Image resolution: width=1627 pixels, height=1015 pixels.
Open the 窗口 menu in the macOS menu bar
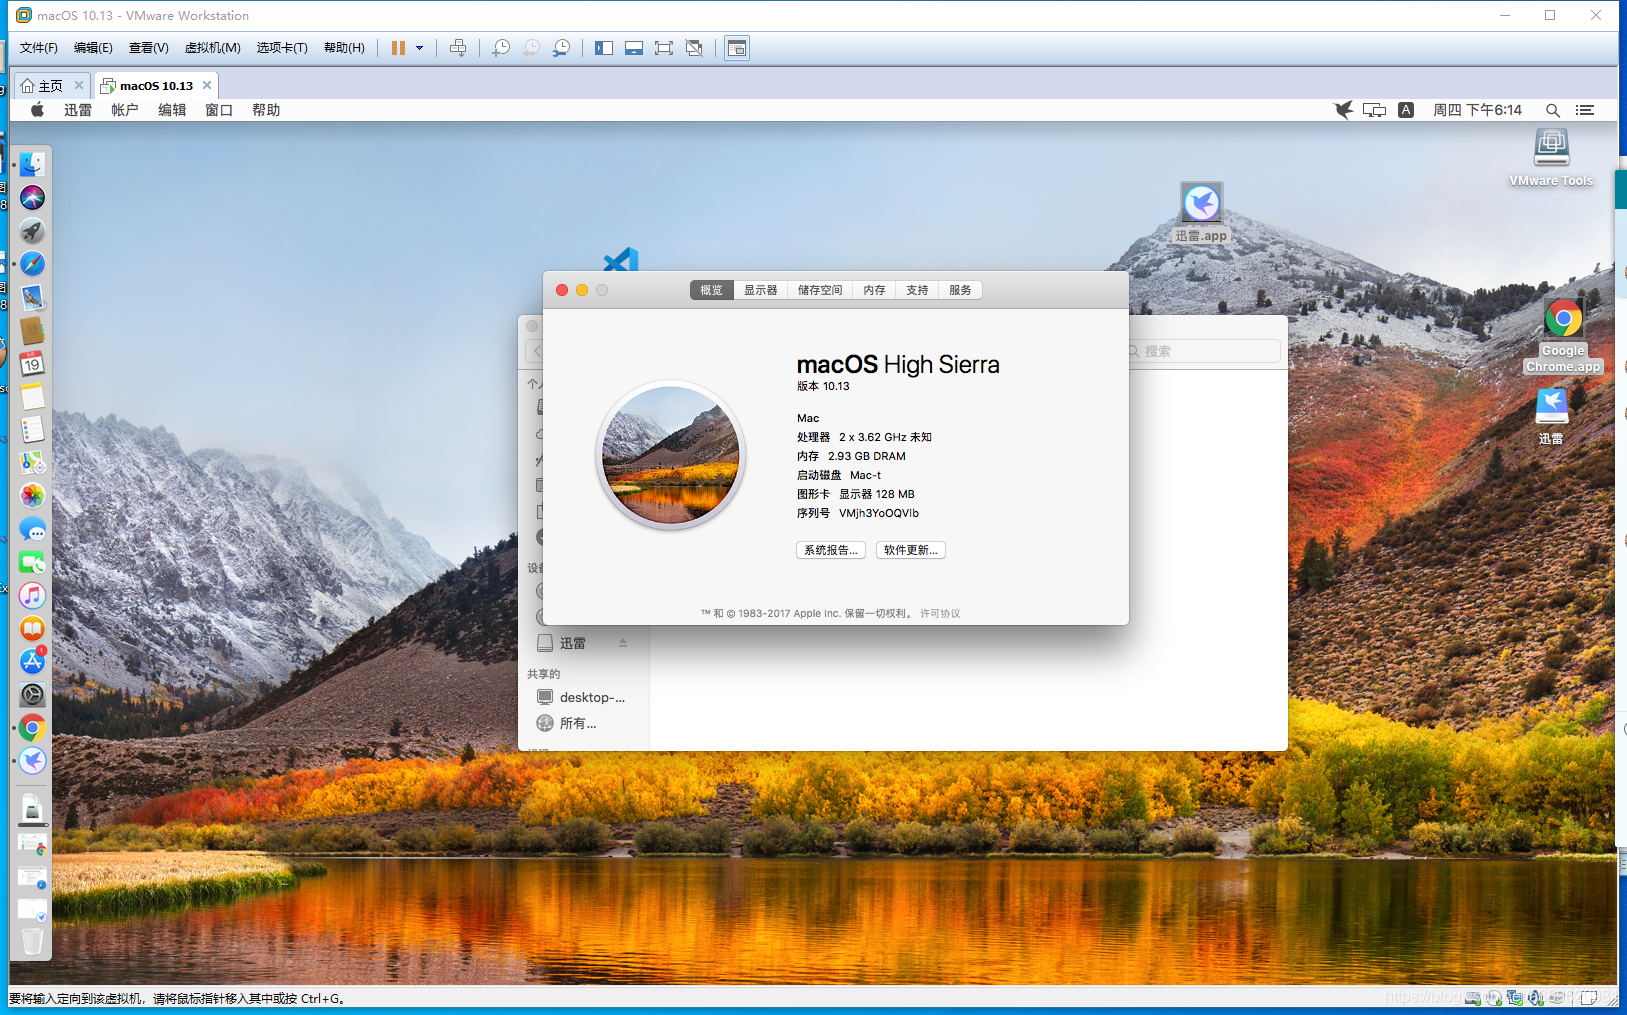[219, 110]
